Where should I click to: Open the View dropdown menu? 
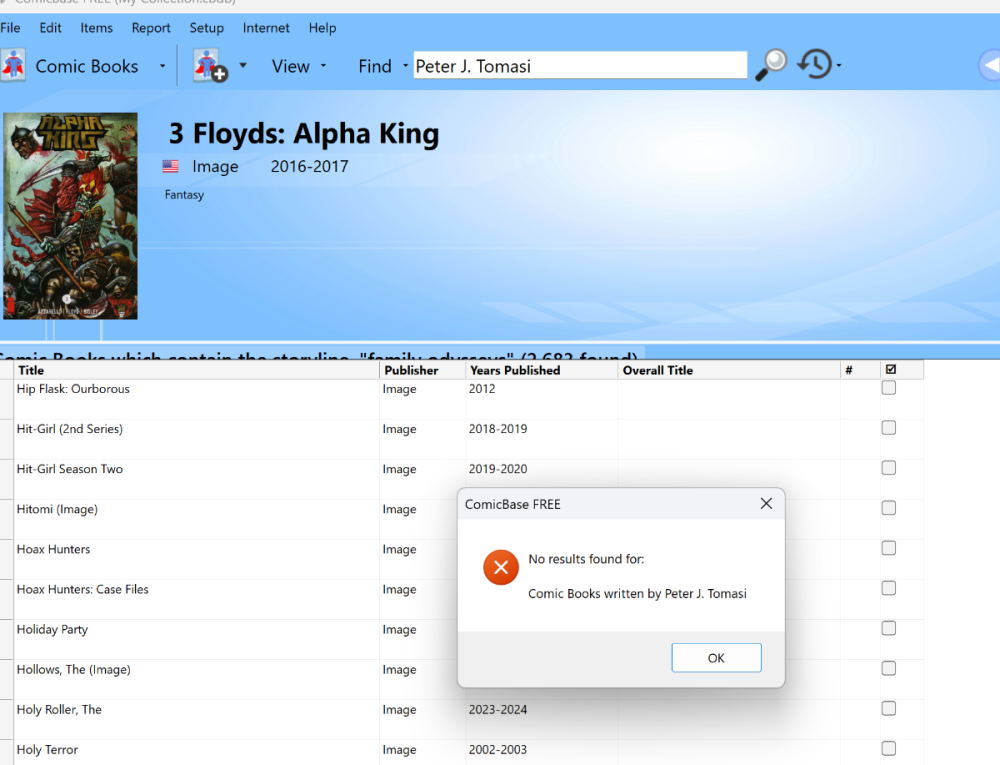(x=299, y=67)
